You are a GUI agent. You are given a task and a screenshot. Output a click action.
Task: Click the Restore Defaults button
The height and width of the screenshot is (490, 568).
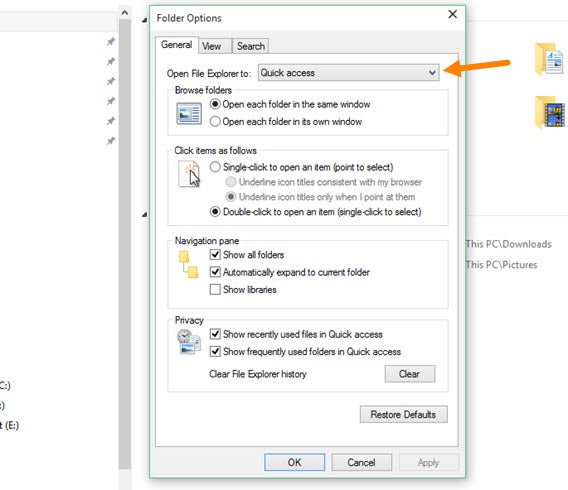tap(404, 414)
